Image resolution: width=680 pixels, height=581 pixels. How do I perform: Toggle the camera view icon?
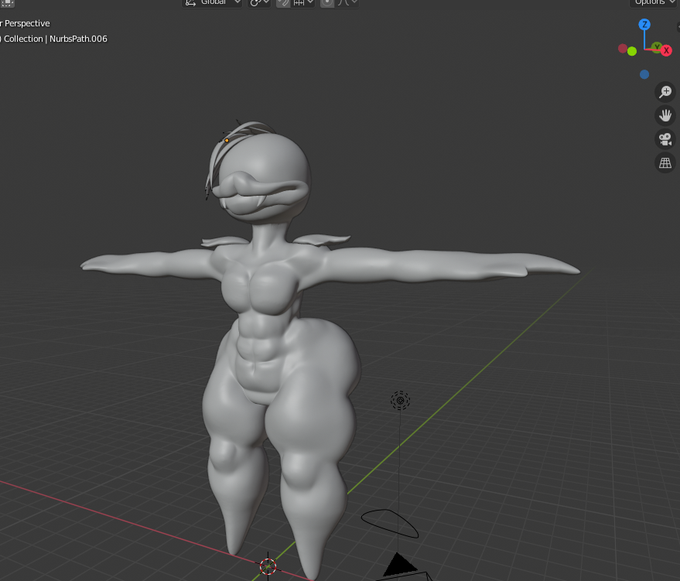(665, 139)
